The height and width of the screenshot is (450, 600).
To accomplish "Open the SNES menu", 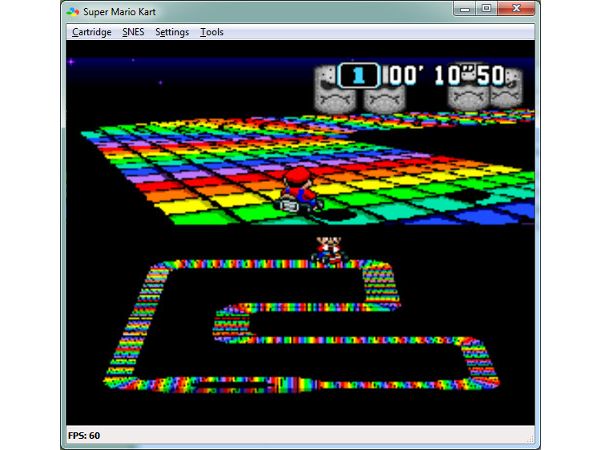I will (133, 32).
